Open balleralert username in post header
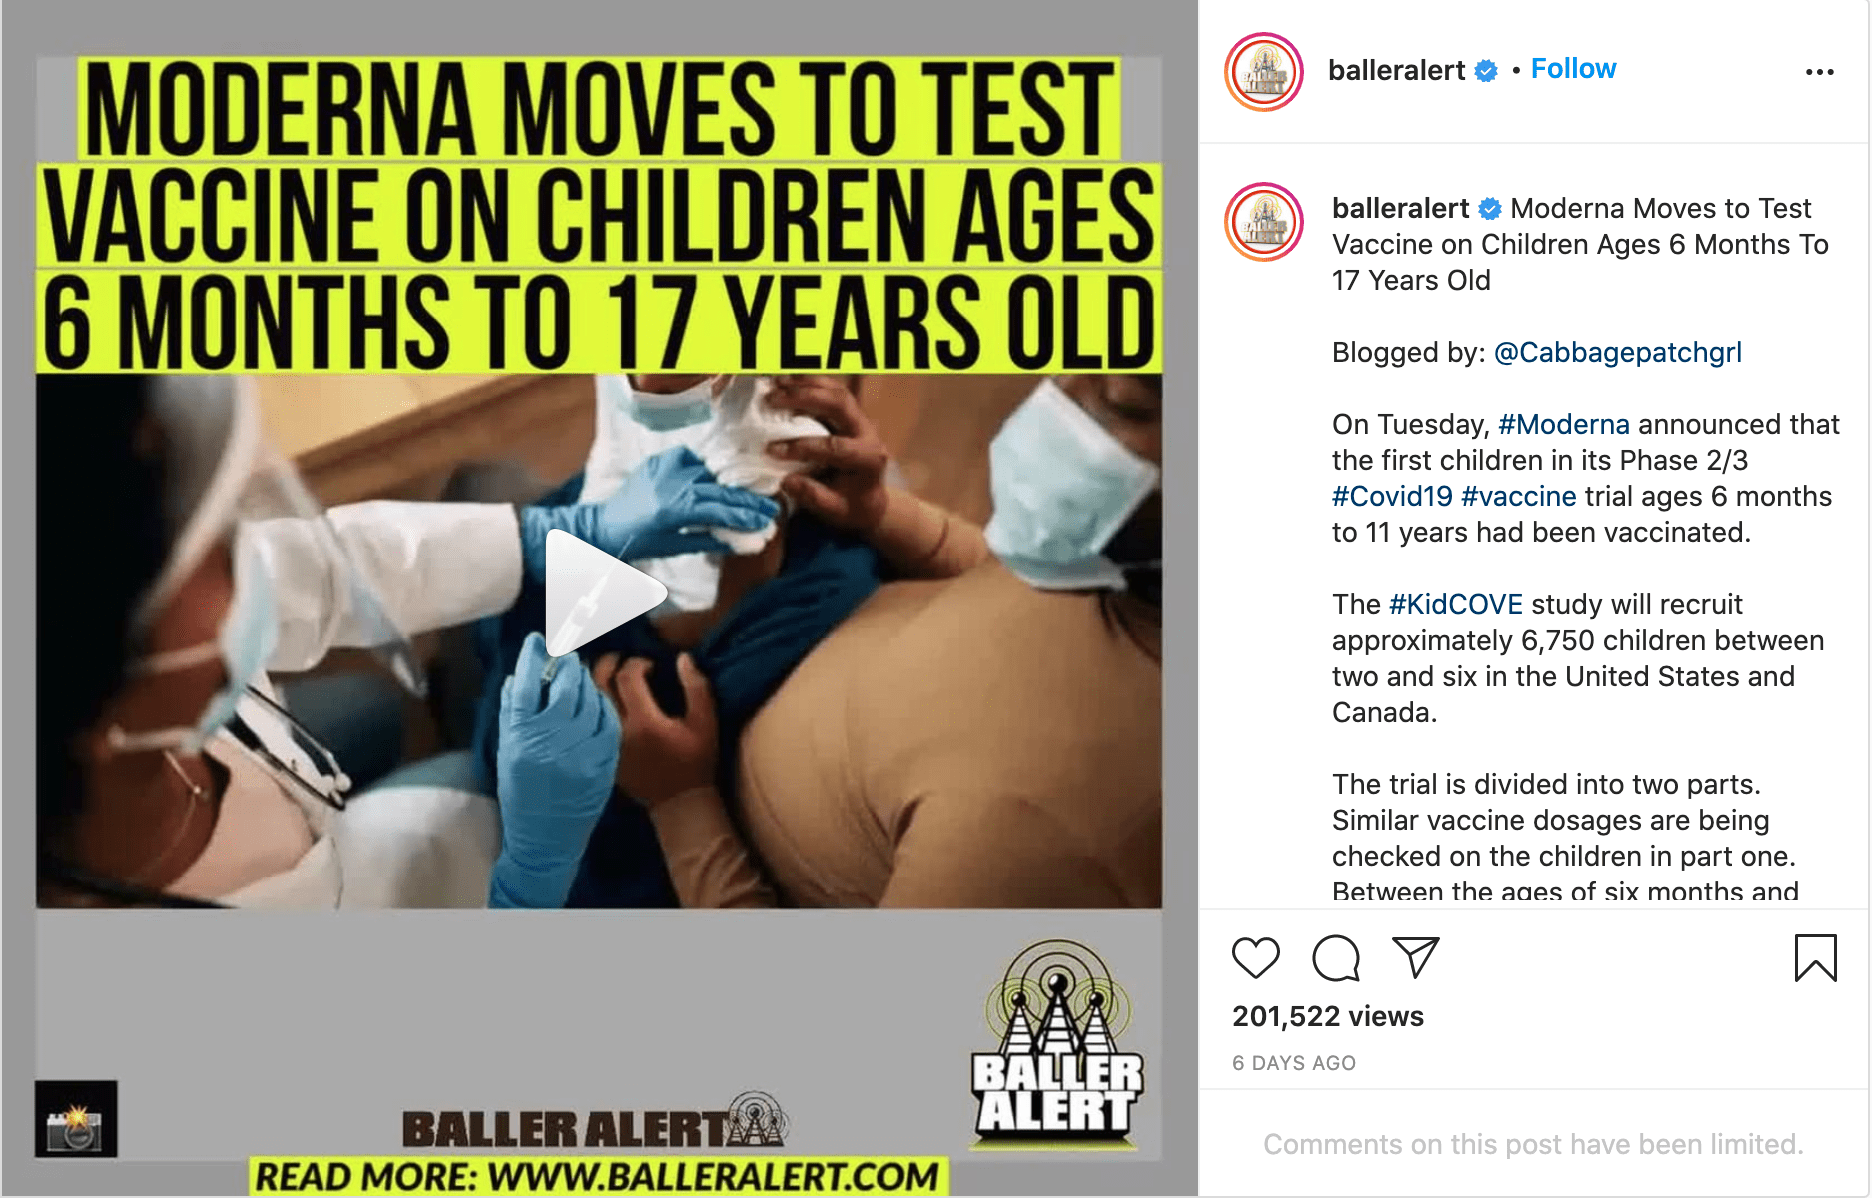This screenshot has width=1872, height=1198. pos(1396,70)
